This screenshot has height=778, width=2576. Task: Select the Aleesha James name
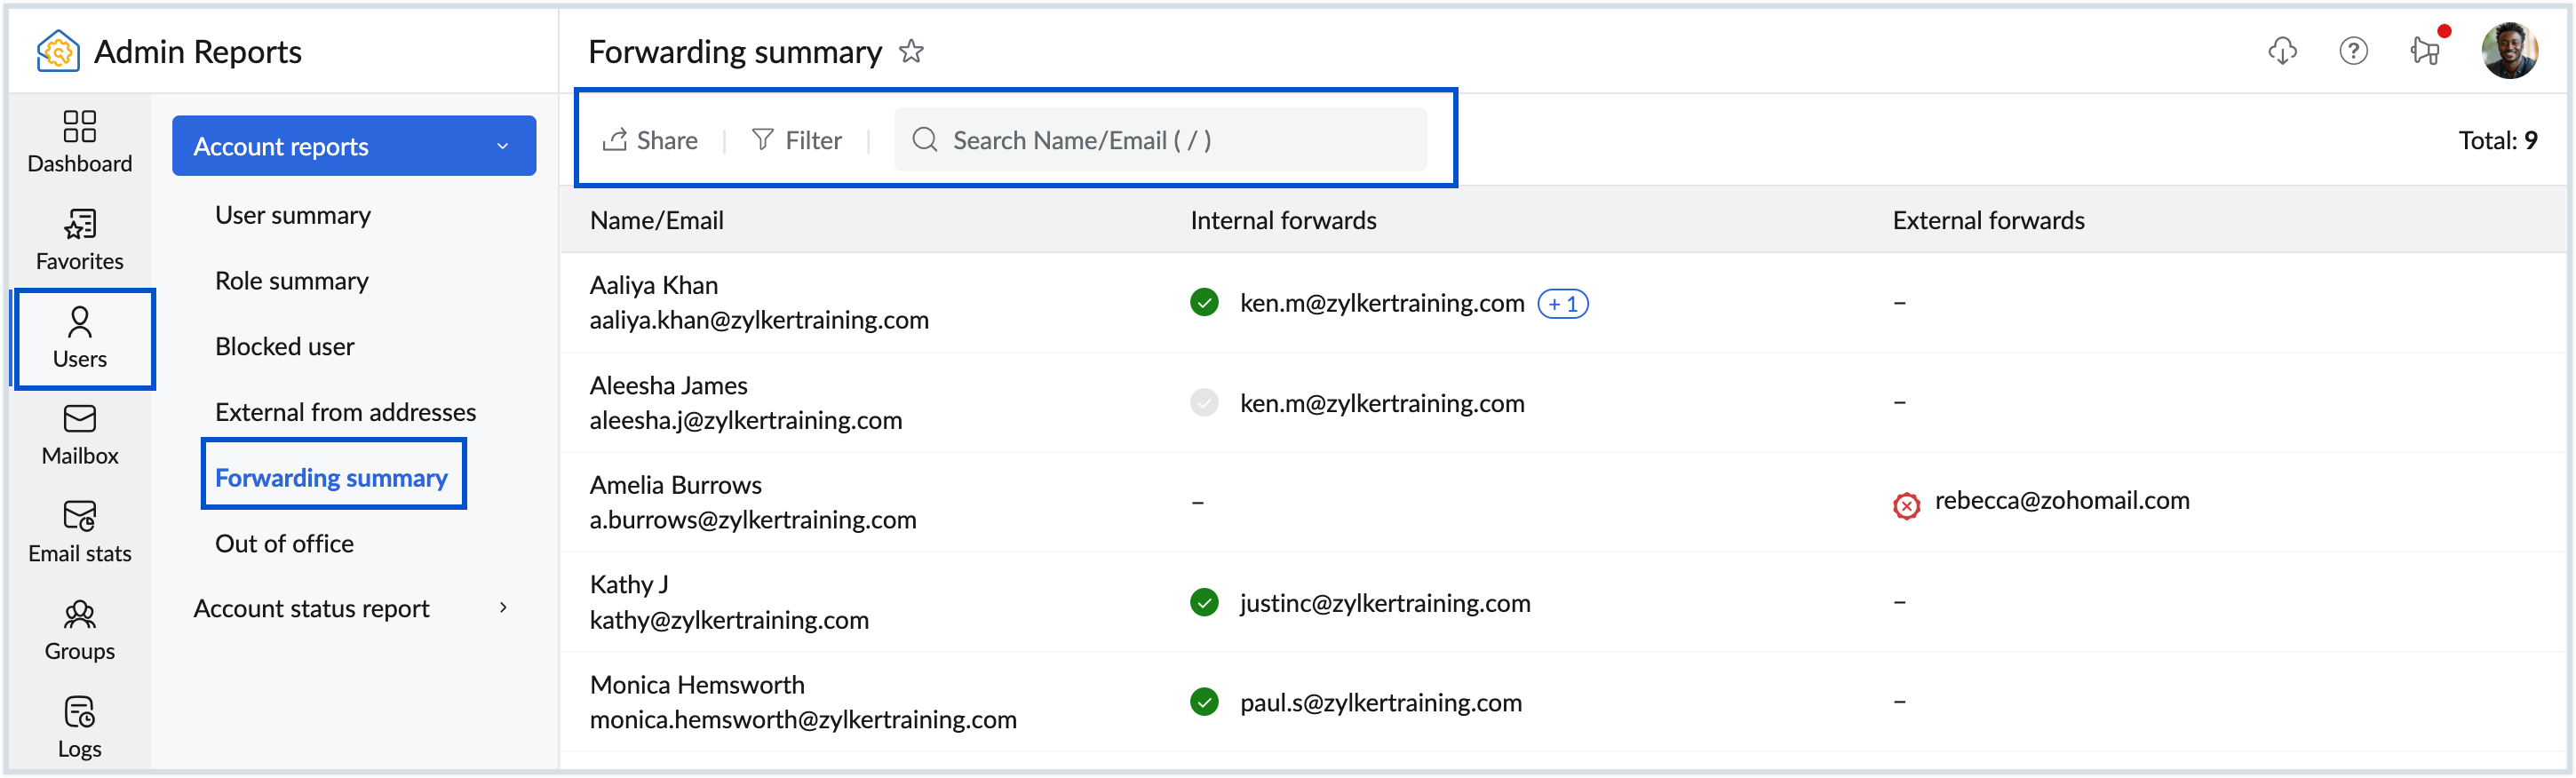[x=668, y=385]
